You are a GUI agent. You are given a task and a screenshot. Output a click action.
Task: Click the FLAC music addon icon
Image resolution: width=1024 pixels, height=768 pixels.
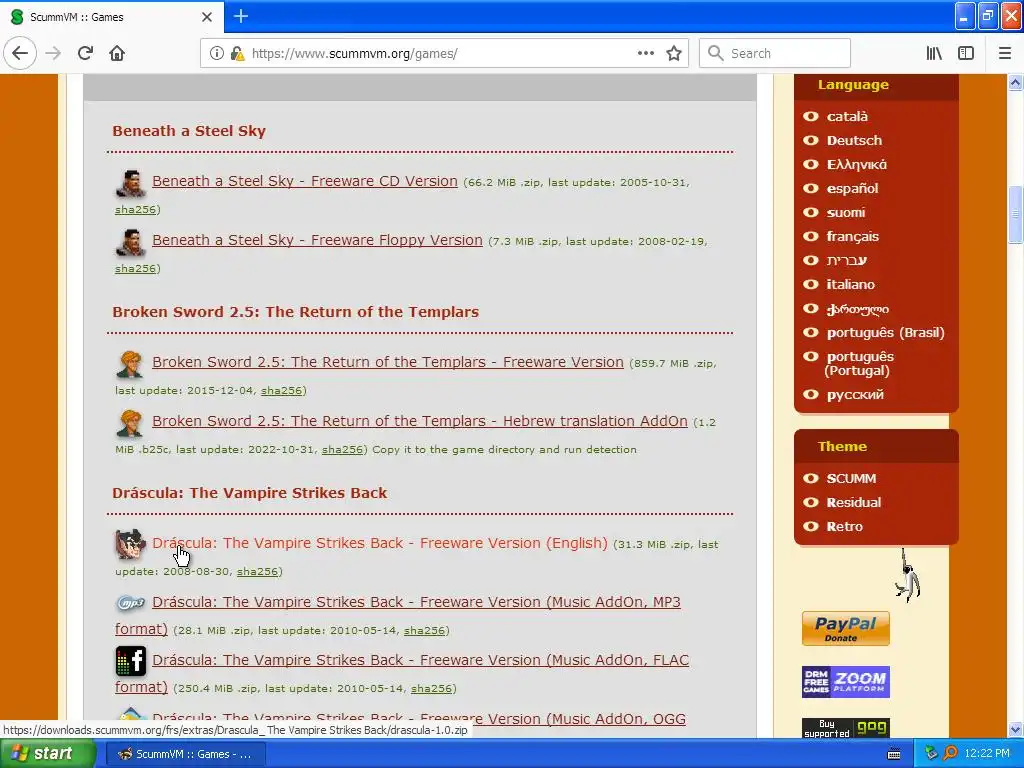coord(130,661)
